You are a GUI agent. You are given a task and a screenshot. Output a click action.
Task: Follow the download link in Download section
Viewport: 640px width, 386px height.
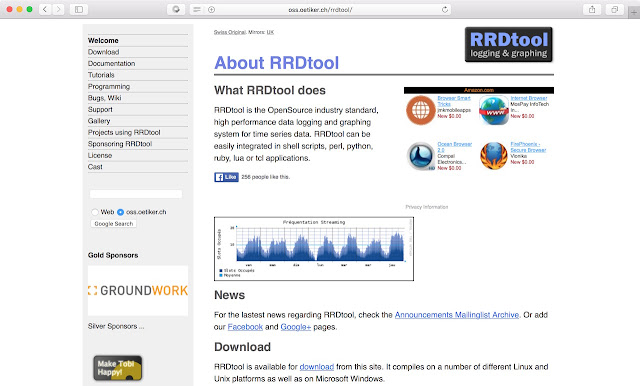pos(317,367)
